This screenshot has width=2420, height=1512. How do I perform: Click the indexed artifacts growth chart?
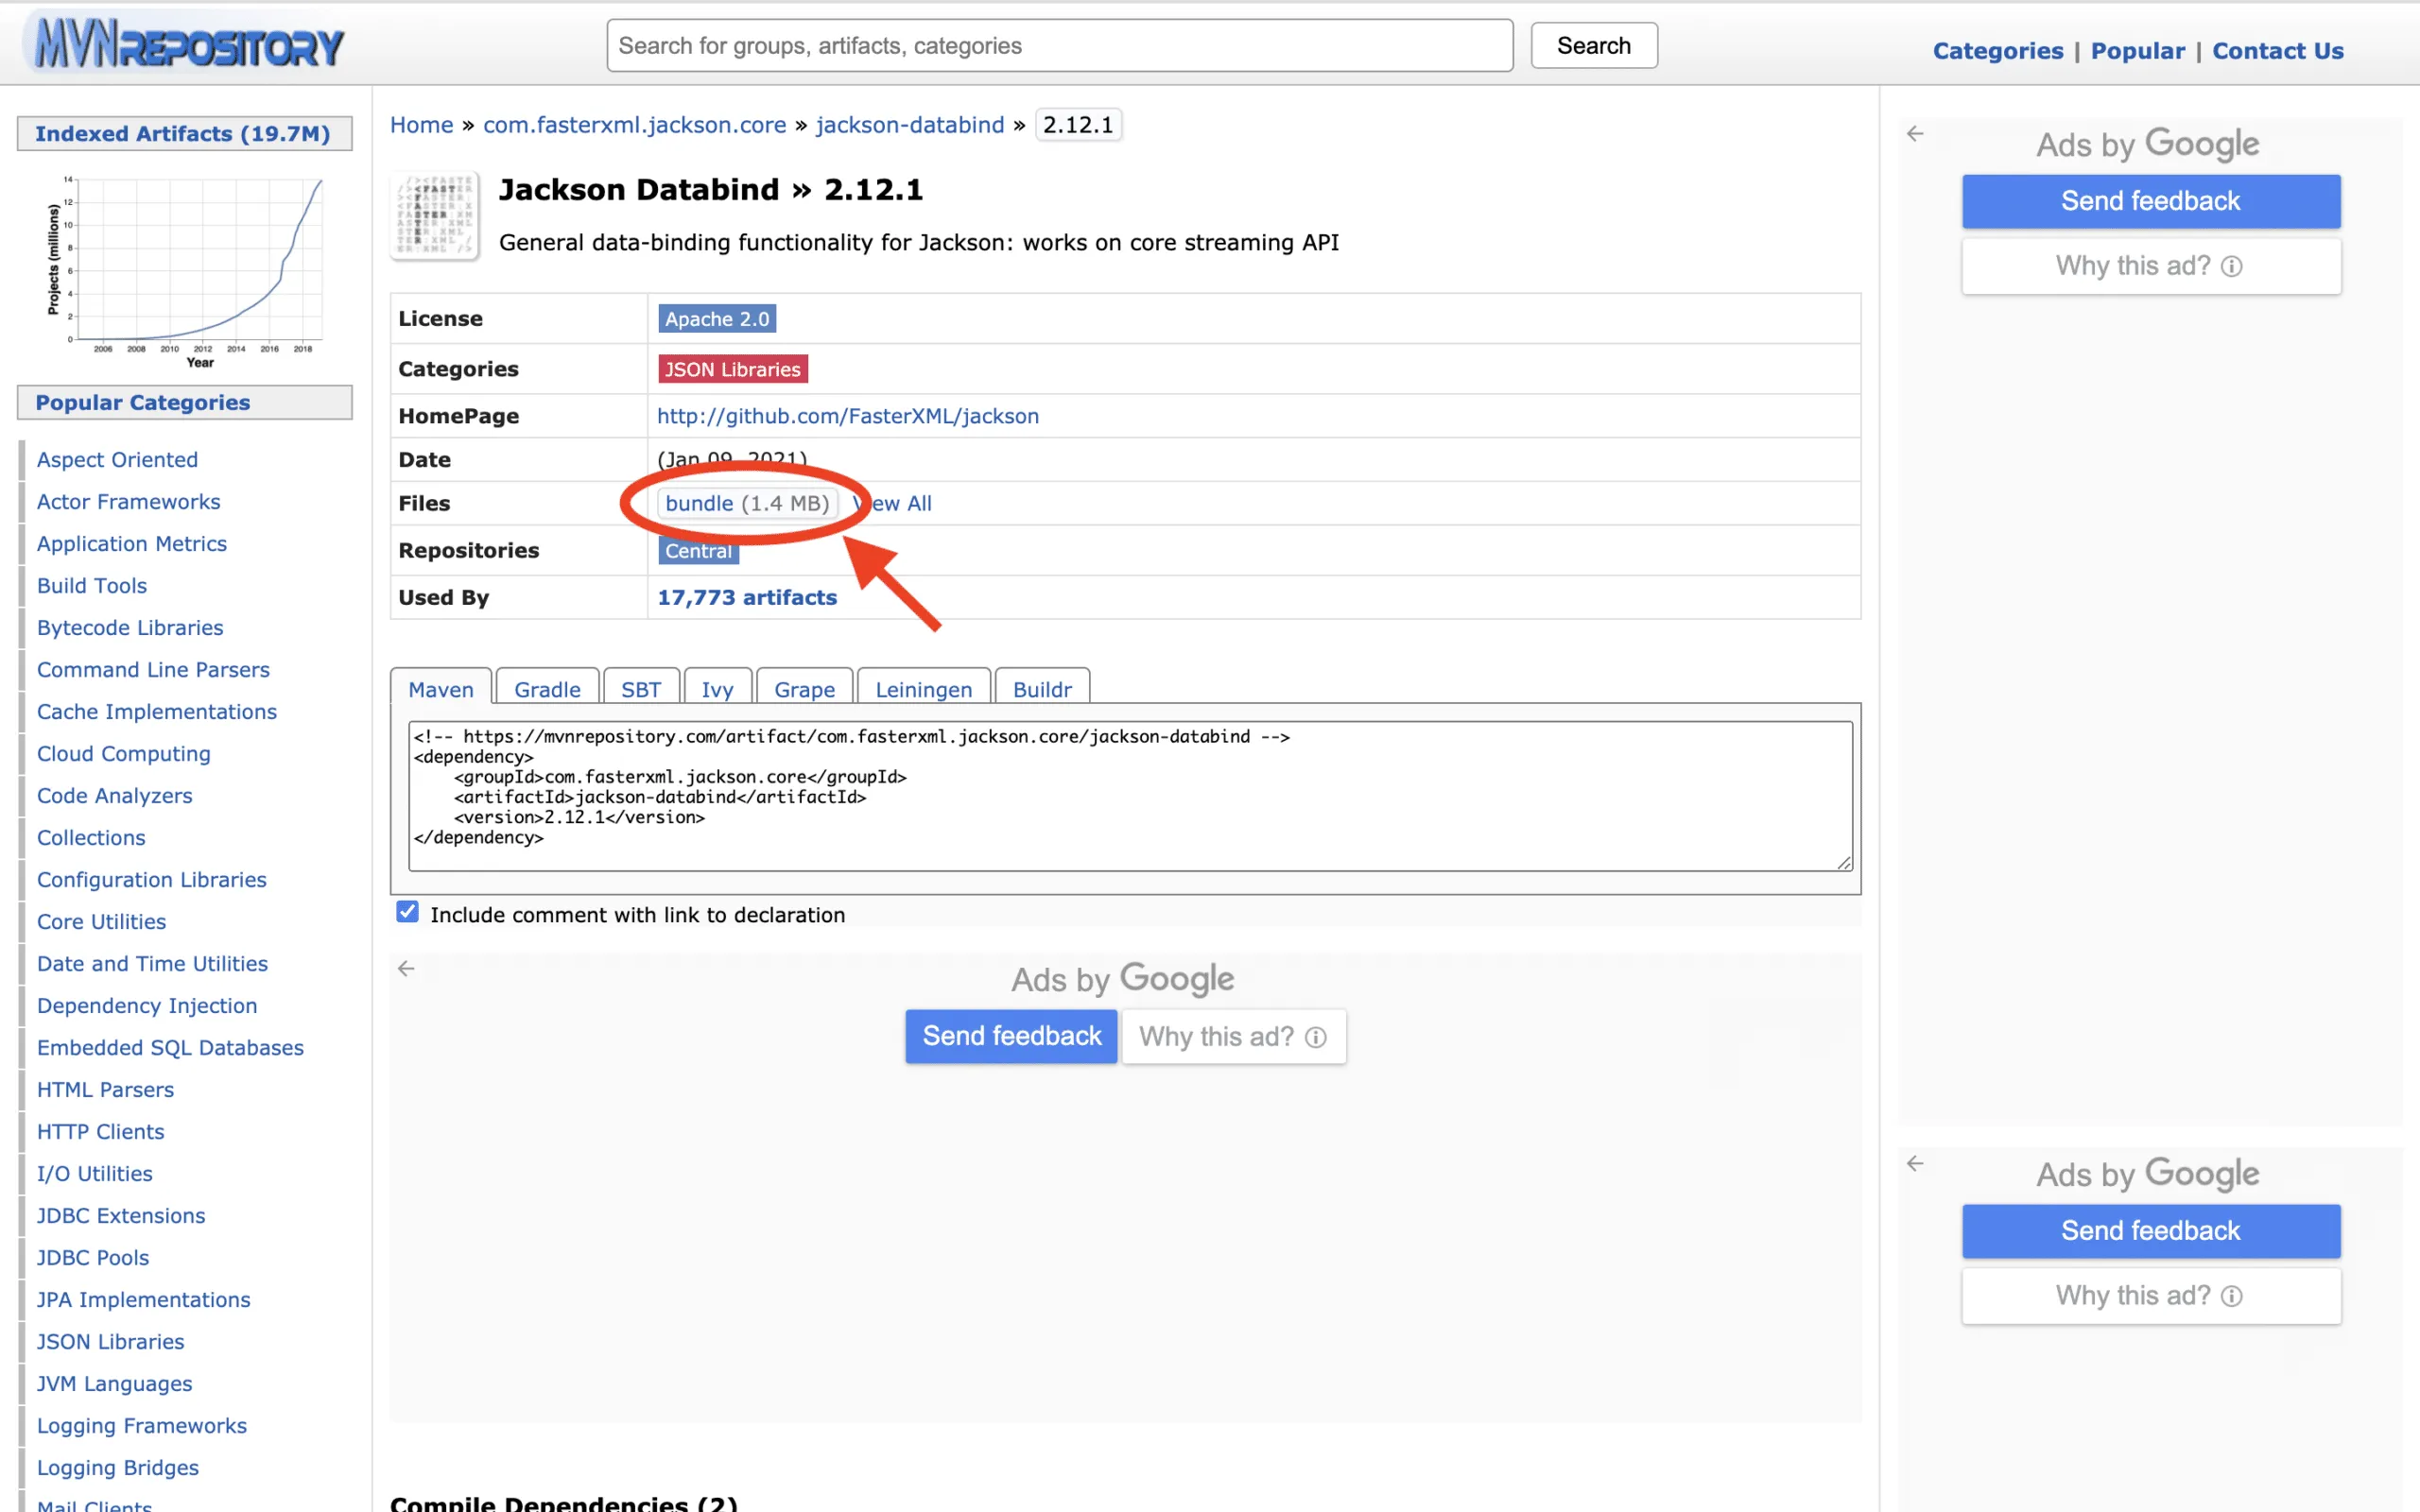[x=185, y=271]
